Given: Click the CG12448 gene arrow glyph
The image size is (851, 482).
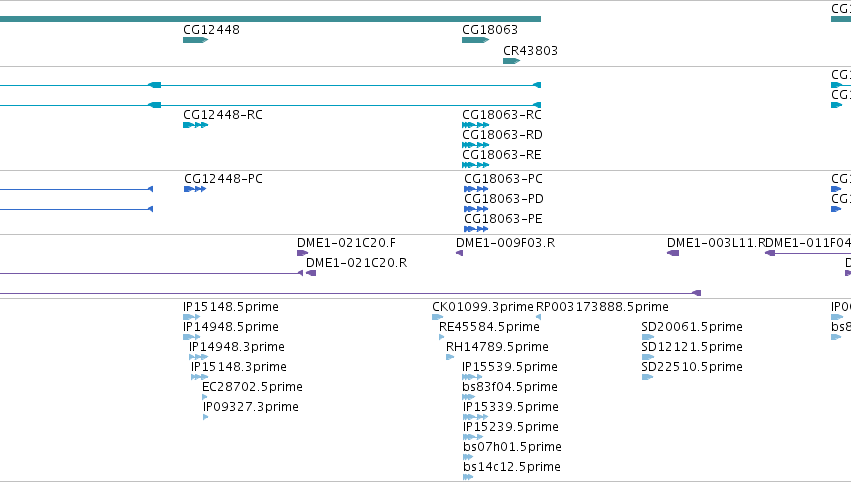Looking at the screenshot, I should 195,40.
